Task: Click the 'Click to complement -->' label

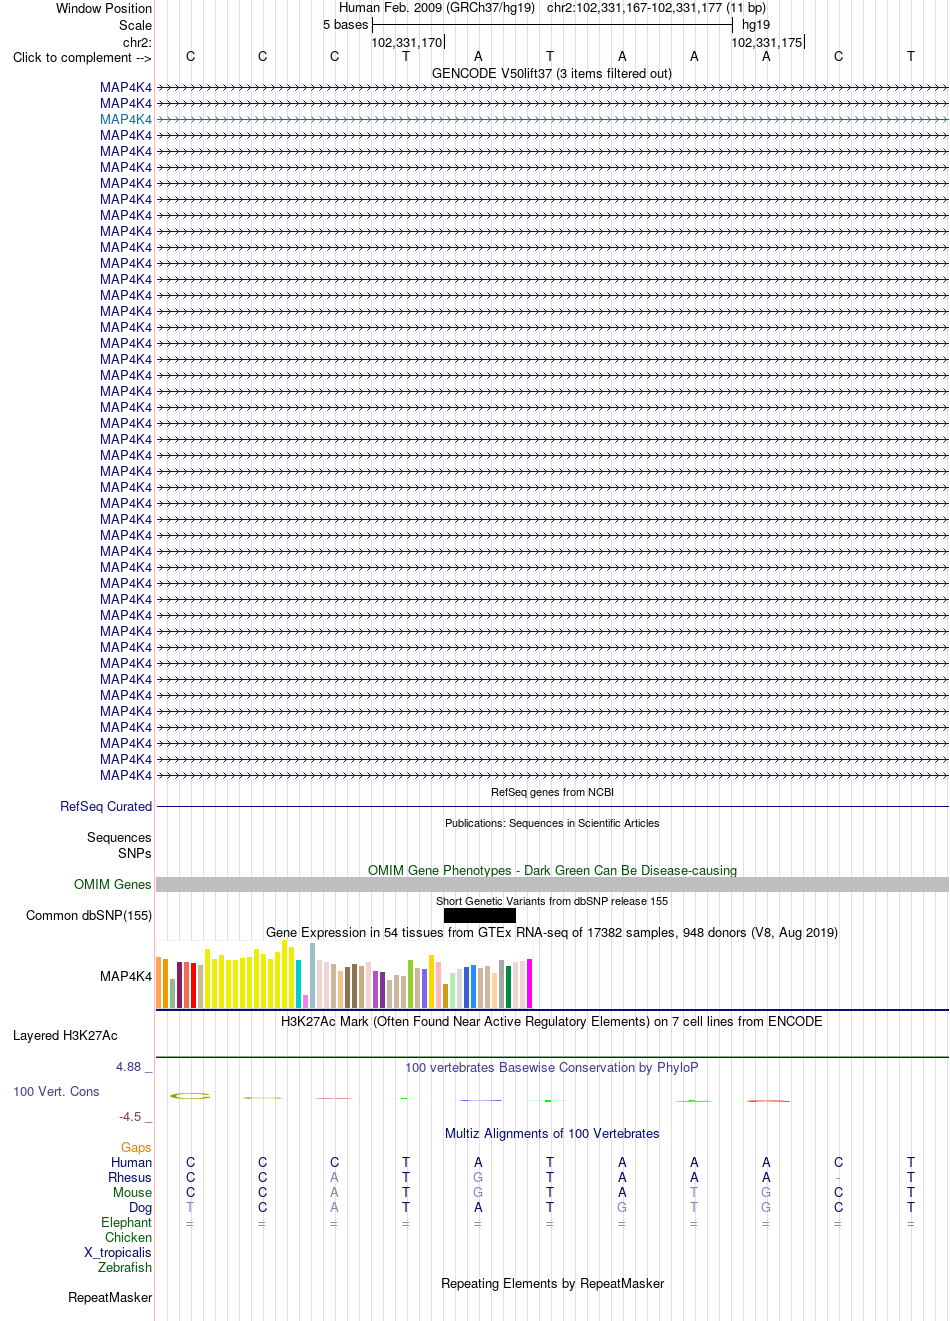Action: [x=82, y=57]
